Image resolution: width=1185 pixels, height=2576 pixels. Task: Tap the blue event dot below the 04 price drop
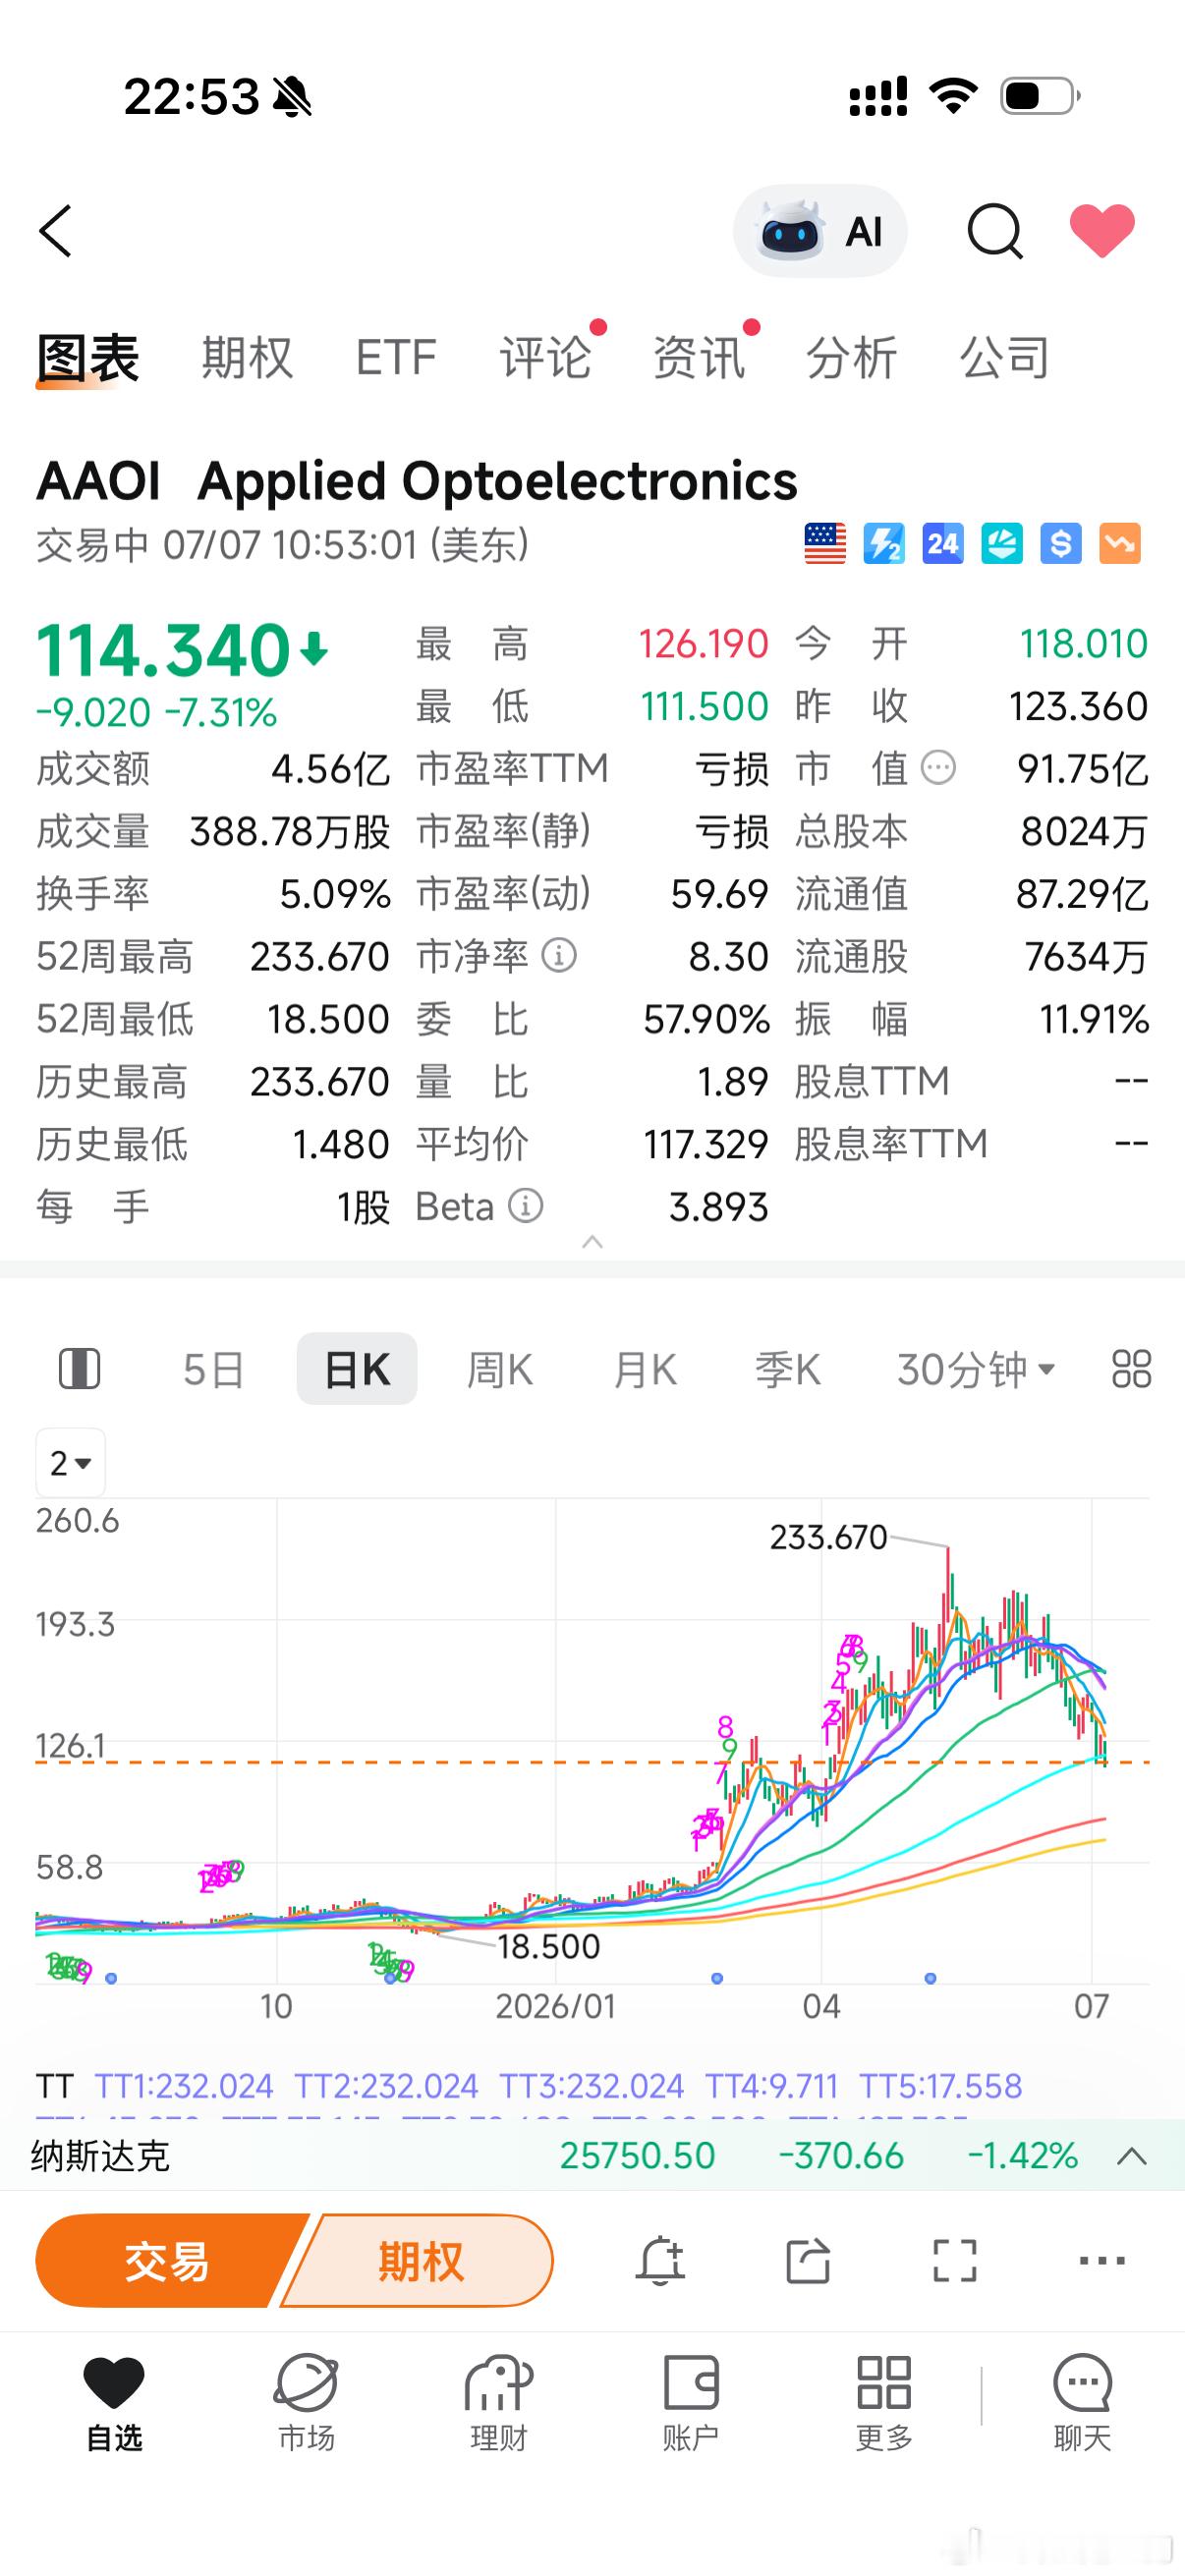[x=931, y=1978]
